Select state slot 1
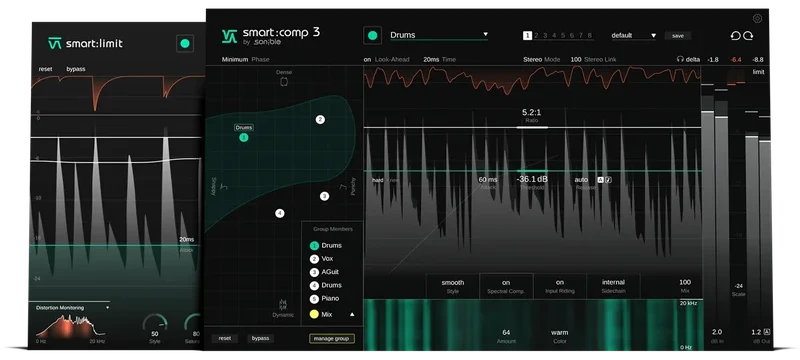800x360 pixels. tap(527, 35)
